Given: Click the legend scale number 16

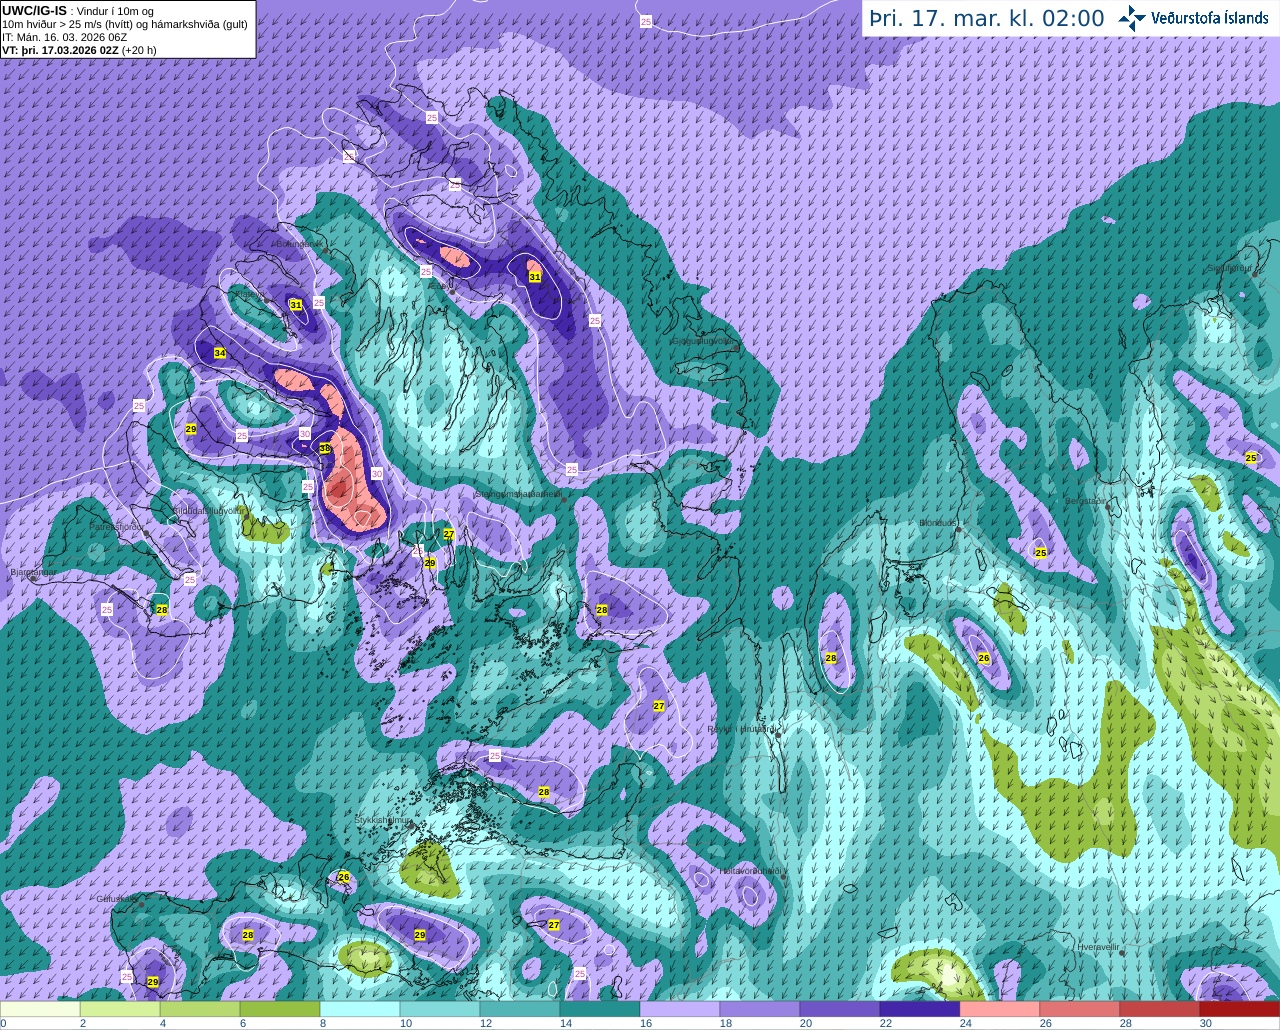Looking at the screenshot, I should [x=645, y=1023].
